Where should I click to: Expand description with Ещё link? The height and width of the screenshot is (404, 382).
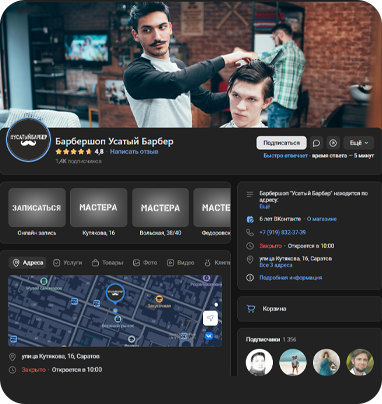265,207
